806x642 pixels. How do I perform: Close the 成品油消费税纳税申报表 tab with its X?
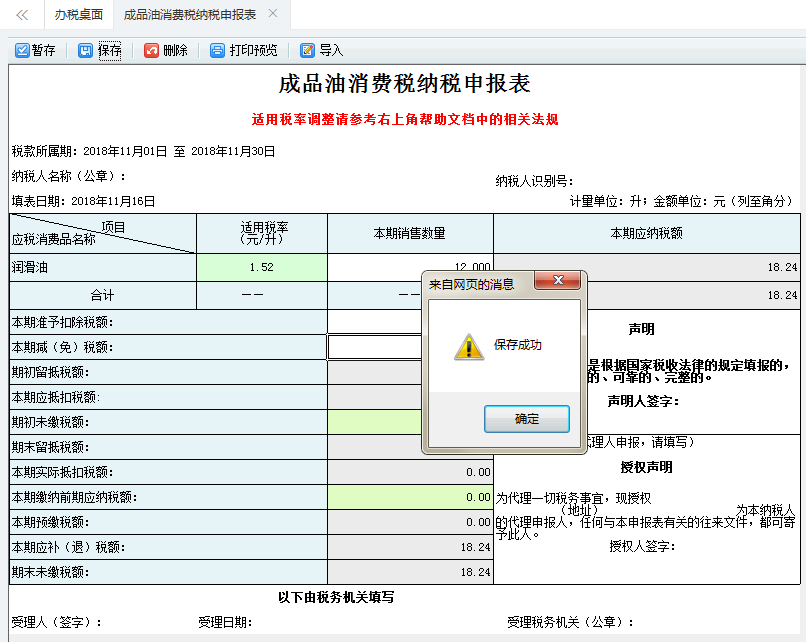tap(273, 14)
